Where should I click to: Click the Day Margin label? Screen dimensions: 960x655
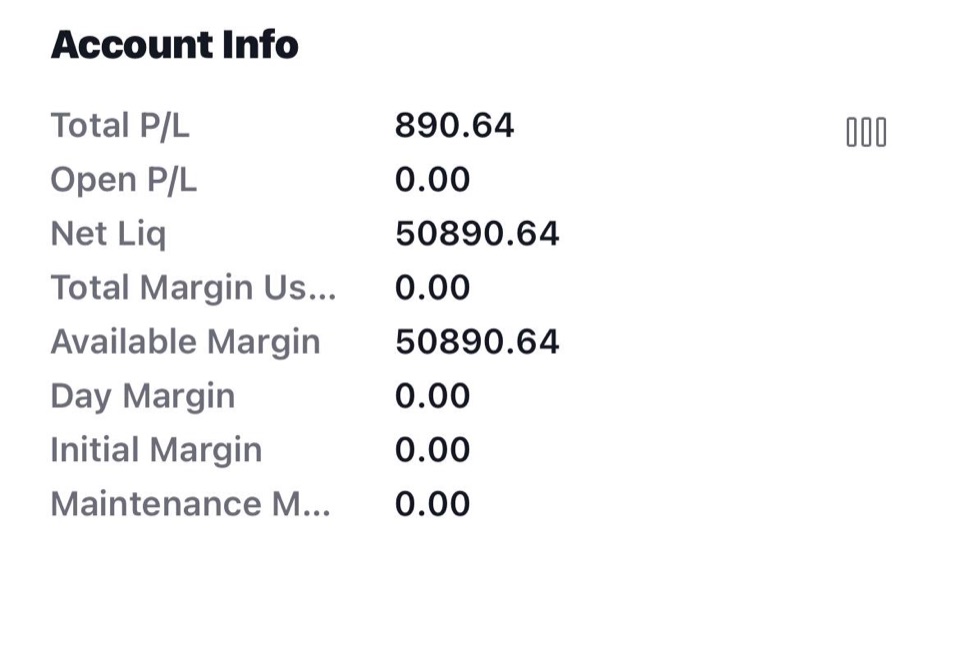point(143,397)
